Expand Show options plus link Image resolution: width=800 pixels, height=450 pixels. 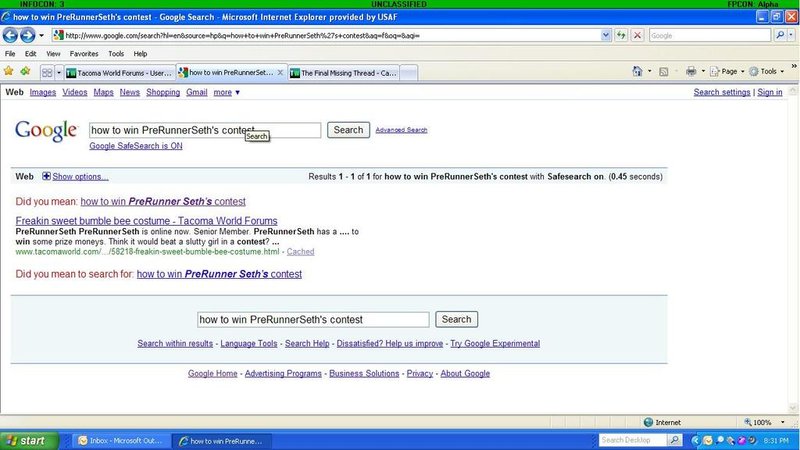[x=75, y=177]
